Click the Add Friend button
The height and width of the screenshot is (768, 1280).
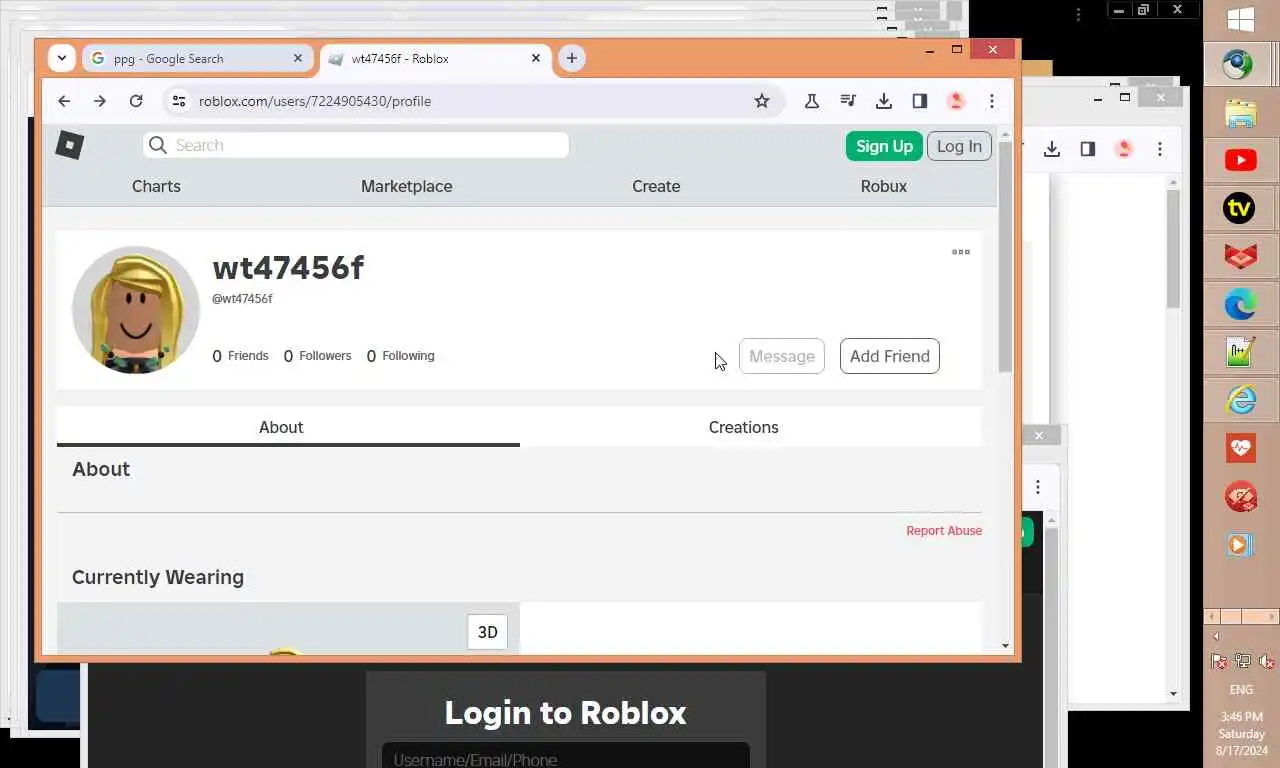click(x=890, y=356)
